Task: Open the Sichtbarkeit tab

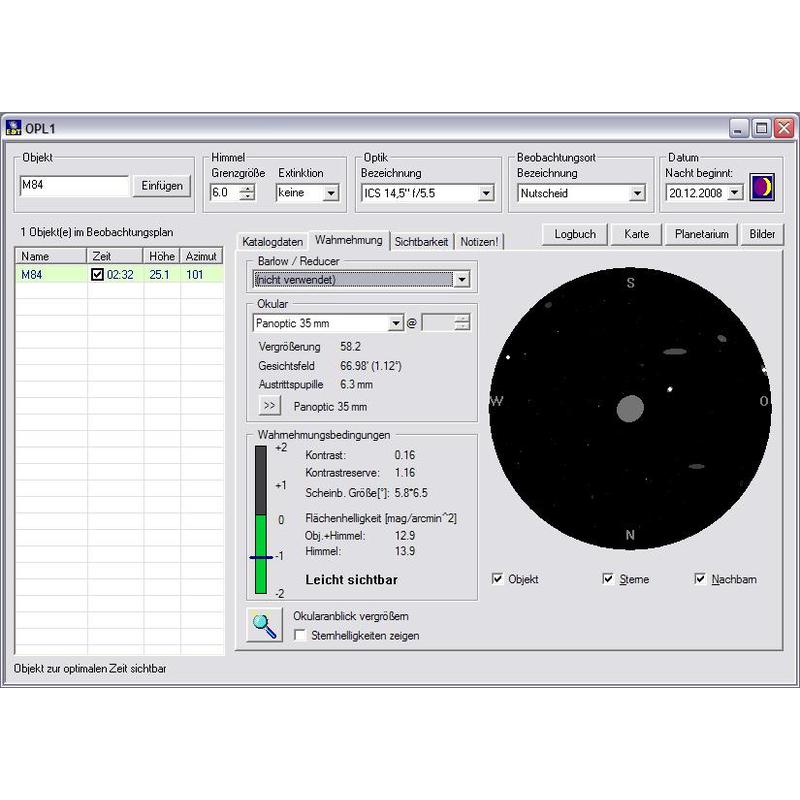Action: [421, 242]
